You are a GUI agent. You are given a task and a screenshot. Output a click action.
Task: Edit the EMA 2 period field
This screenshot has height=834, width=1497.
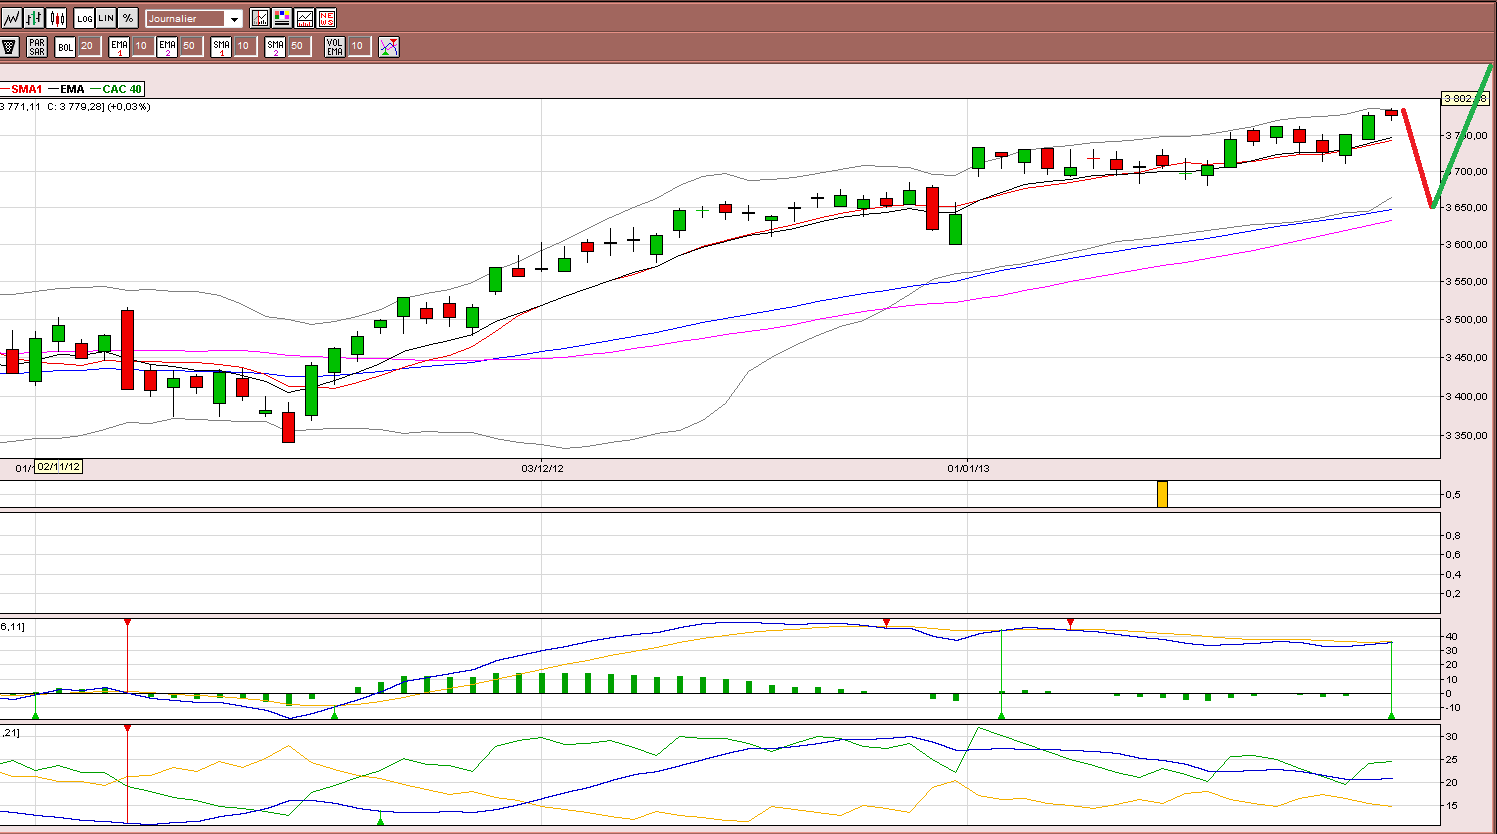pyautogui.click(x=191, y=46)
